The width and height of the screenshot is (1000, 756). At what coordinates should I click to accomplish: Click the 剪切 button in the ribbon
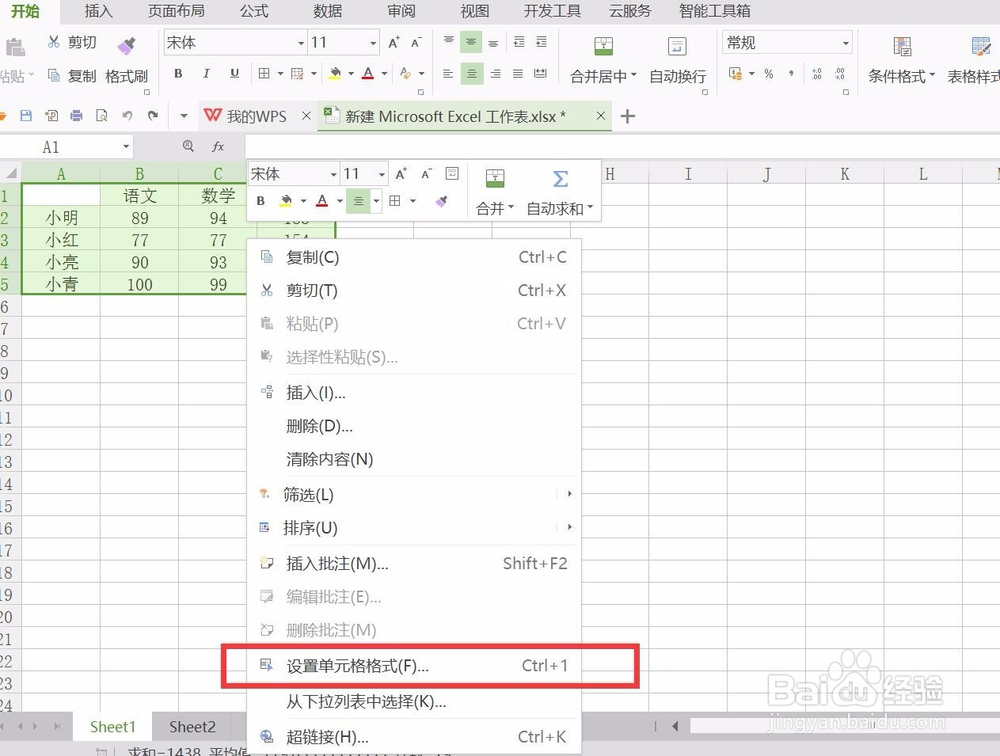(80, 42)
